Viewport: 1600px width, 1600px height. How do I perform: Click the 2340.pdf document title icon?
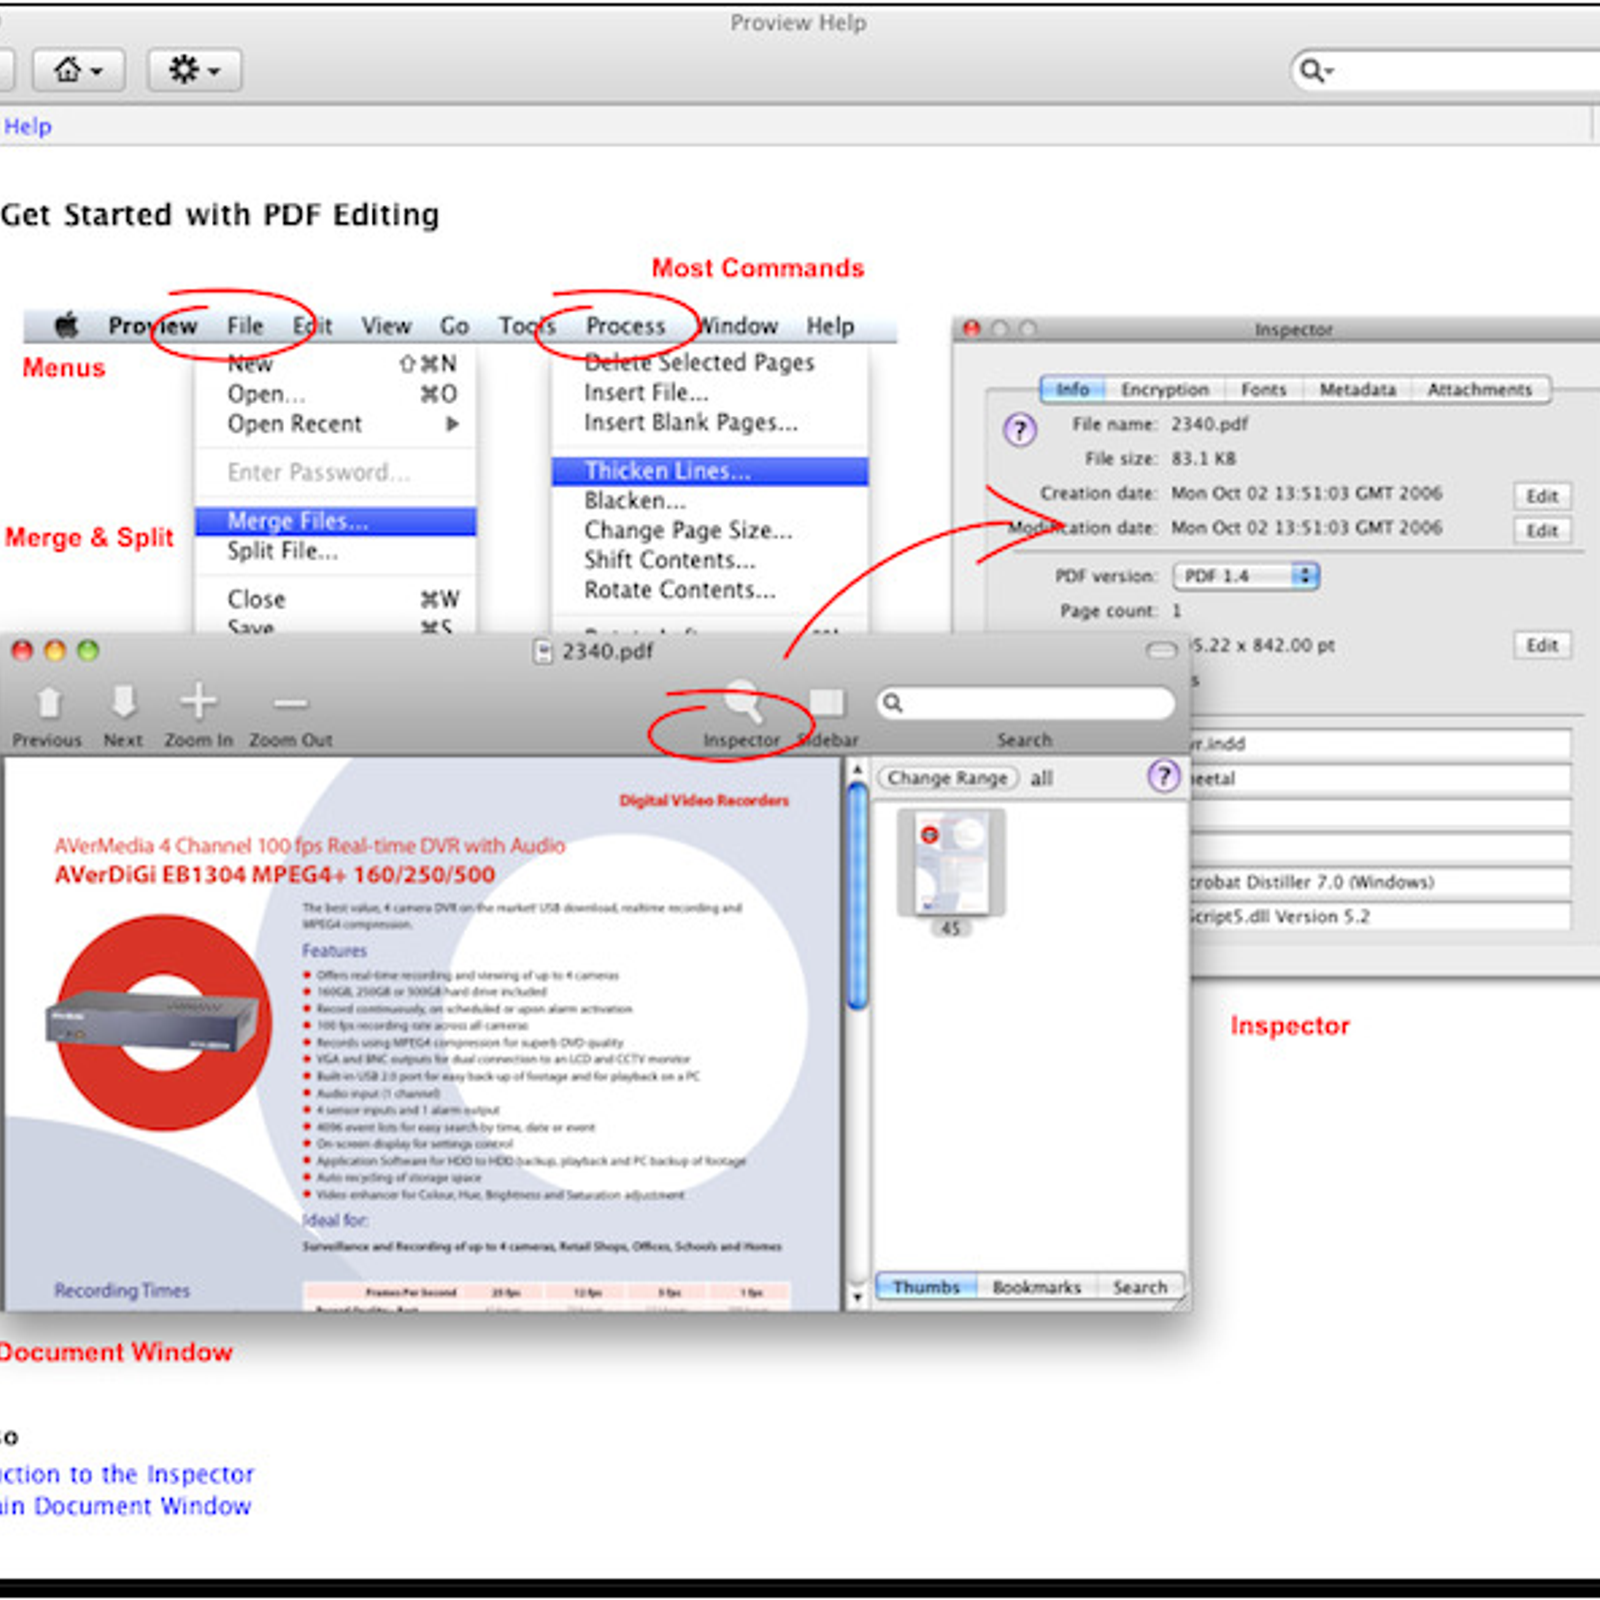click(x=543, y=652)
